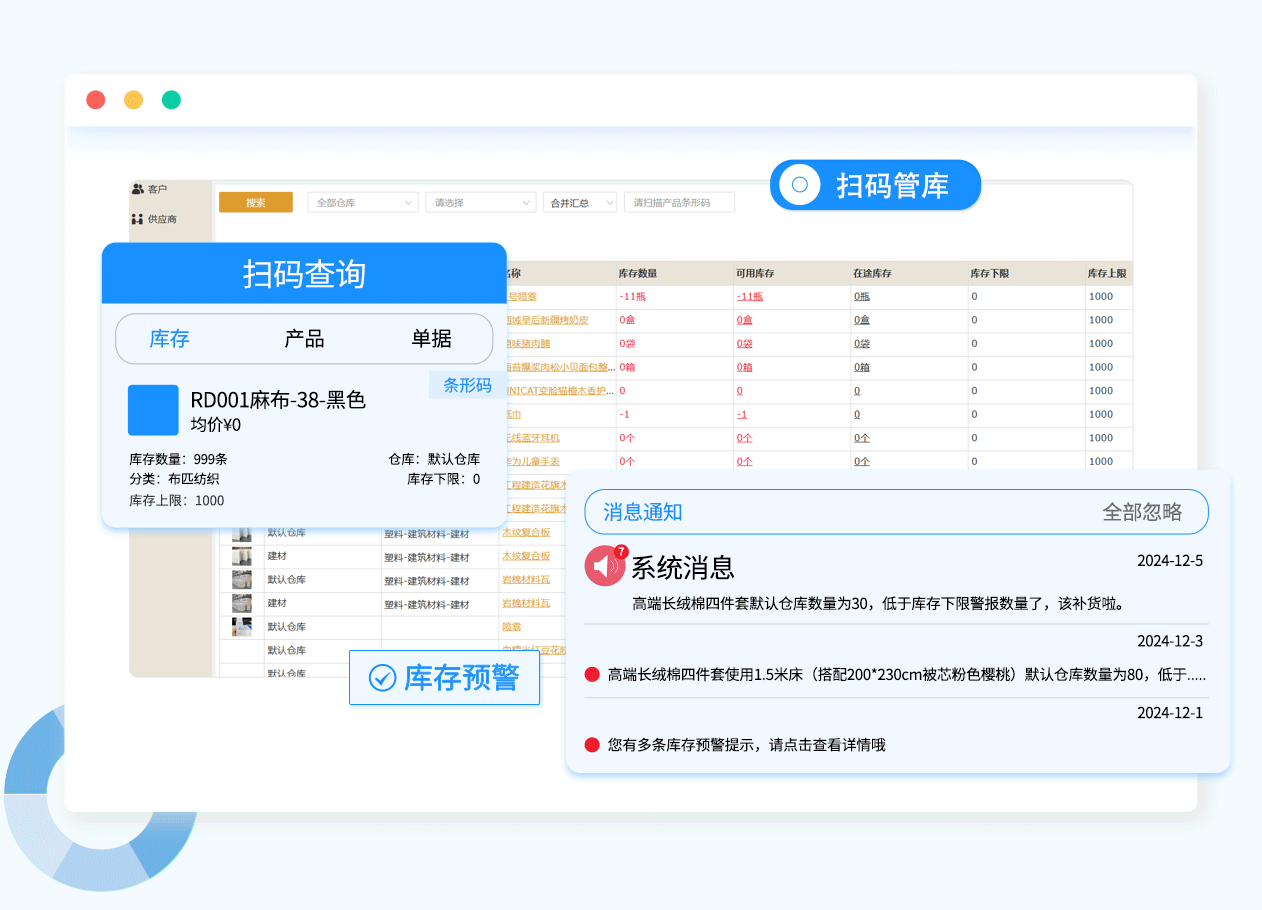This screenshot has width=1262, height=910.
Task: Open the 合并汇总 dropdown
Action: pyautogui.click(x=579, y=203)
